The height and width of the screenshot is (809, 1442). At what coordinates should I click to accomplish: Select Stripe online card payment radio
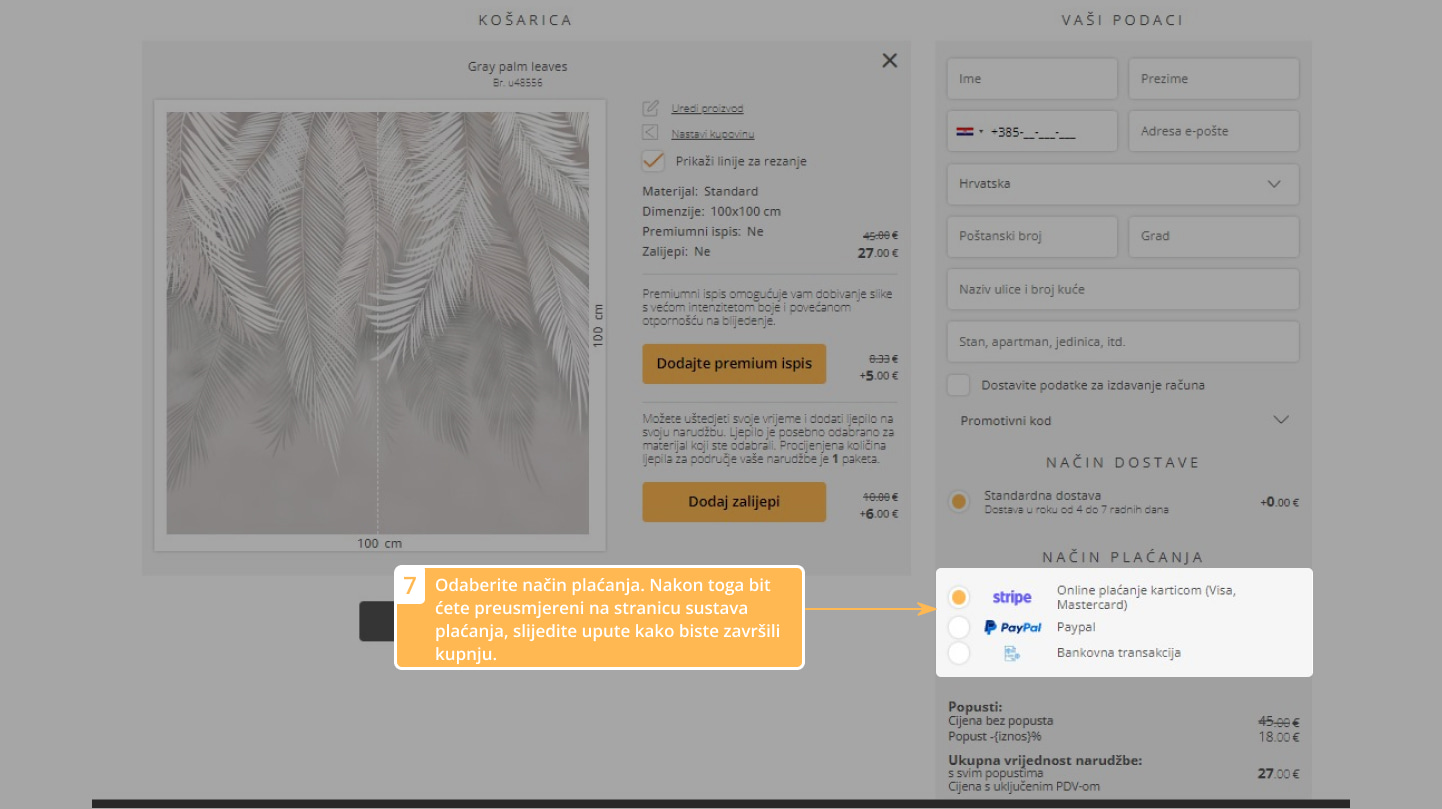(x=958, y=597)
